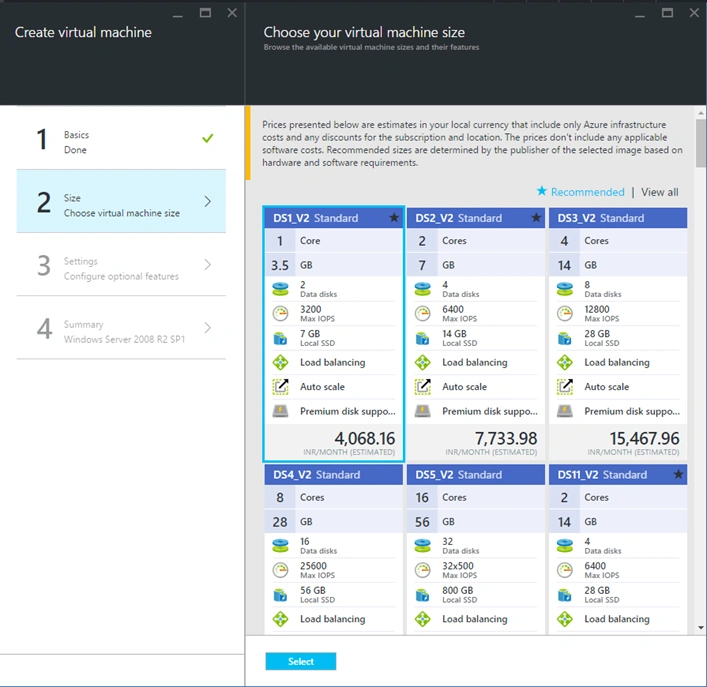
Task: Click the star icon on DS2_V2 header
Action: (x=536, y=218)
